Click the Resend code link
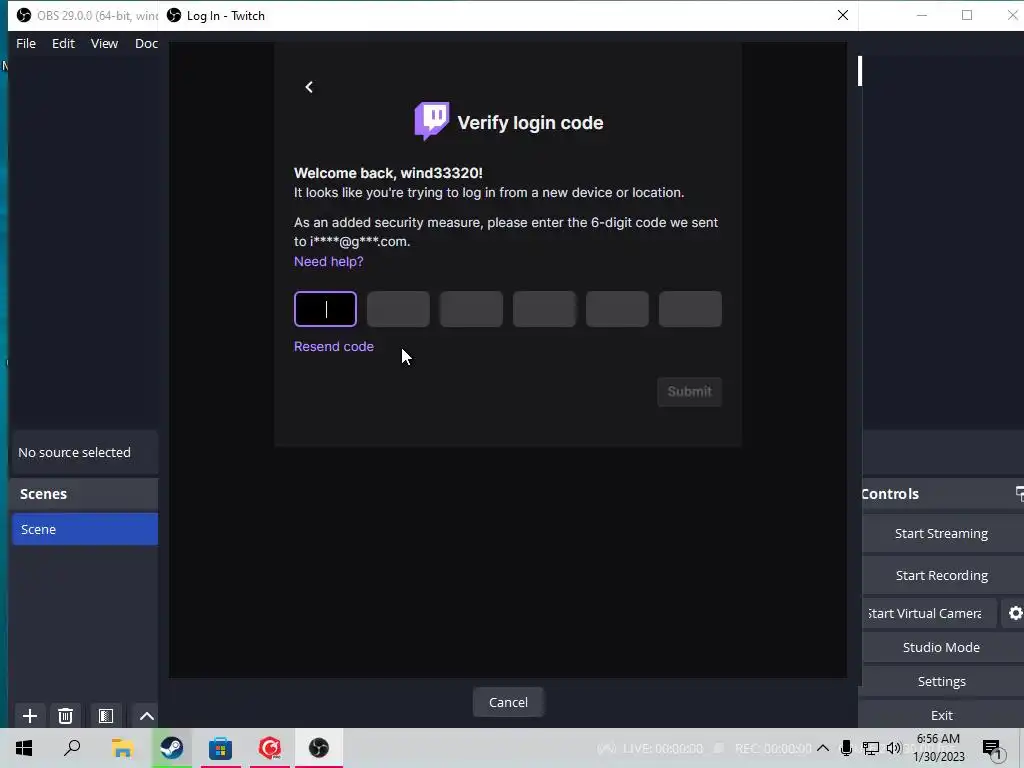Viewport: 1024px width, 768px height. coord(334,346)
